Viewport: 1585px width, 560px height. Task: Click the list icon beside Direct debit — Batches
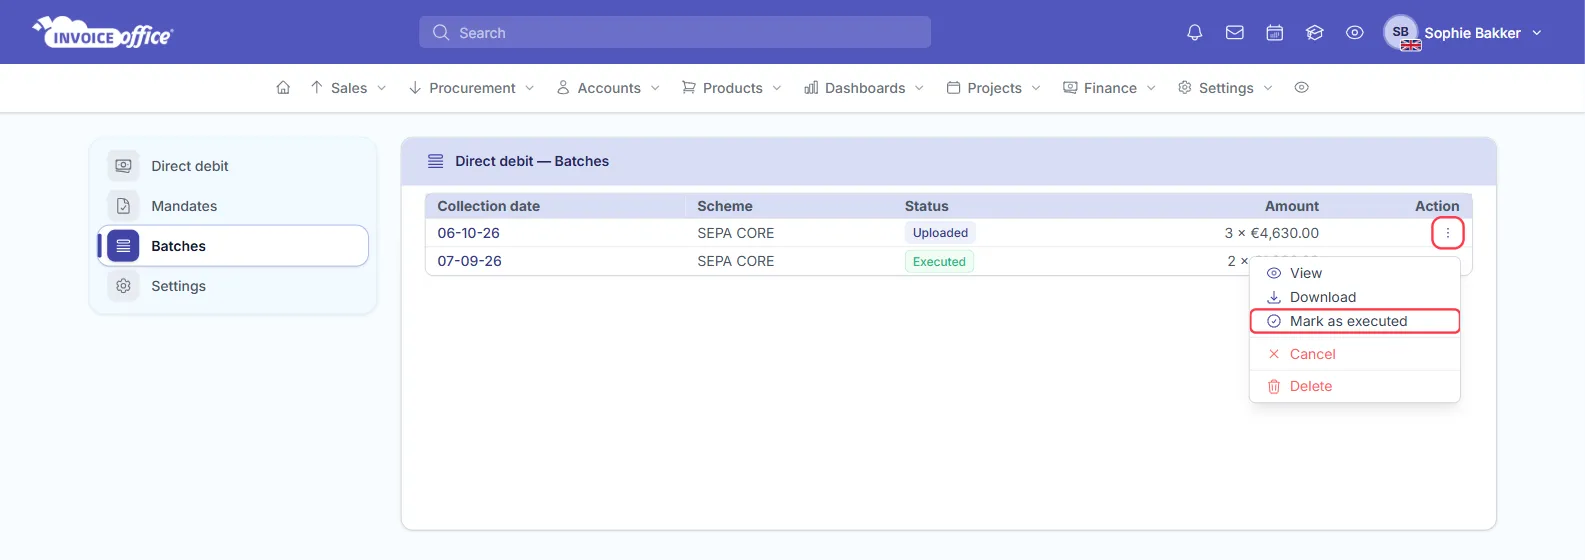tap(435, 161)
